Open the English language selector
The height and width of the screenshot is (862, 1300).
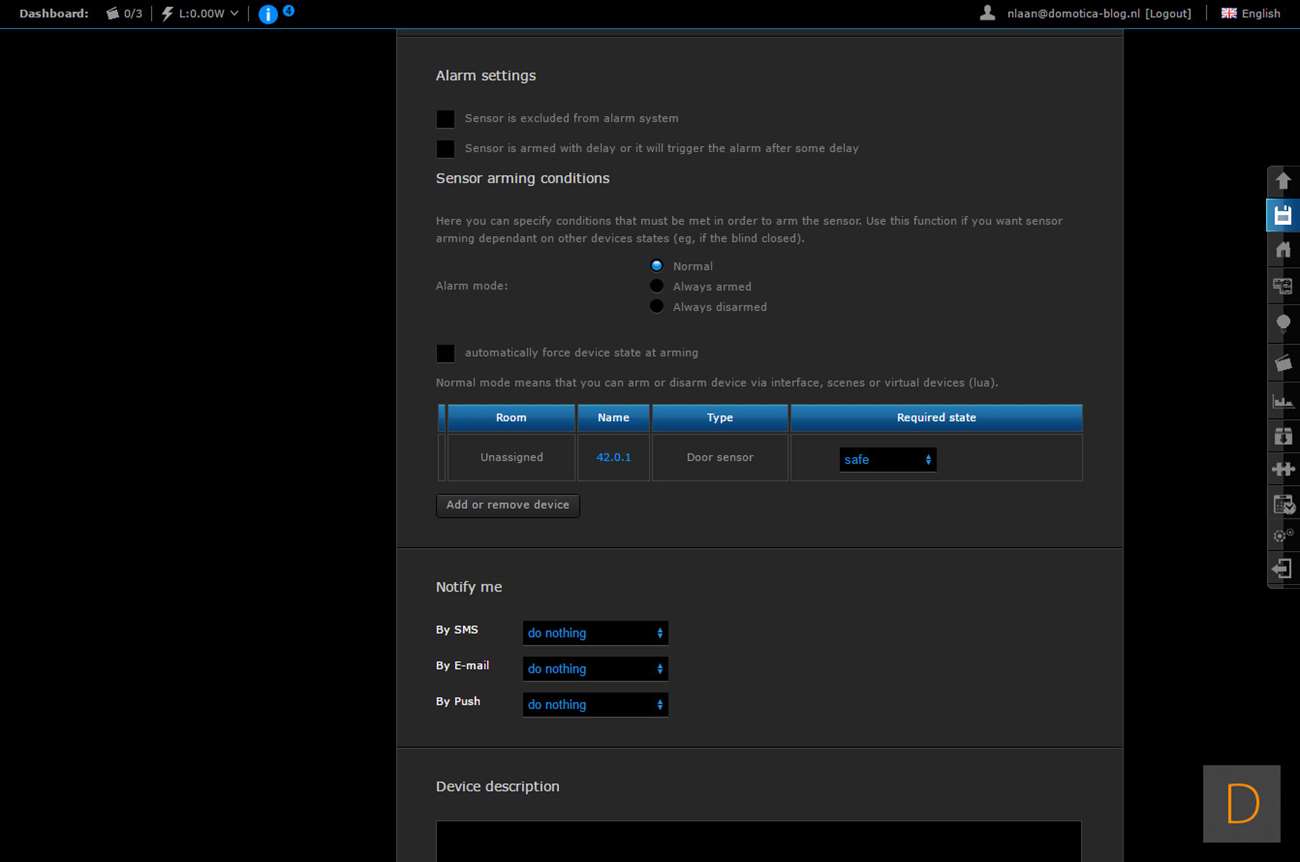[1250, 14]
